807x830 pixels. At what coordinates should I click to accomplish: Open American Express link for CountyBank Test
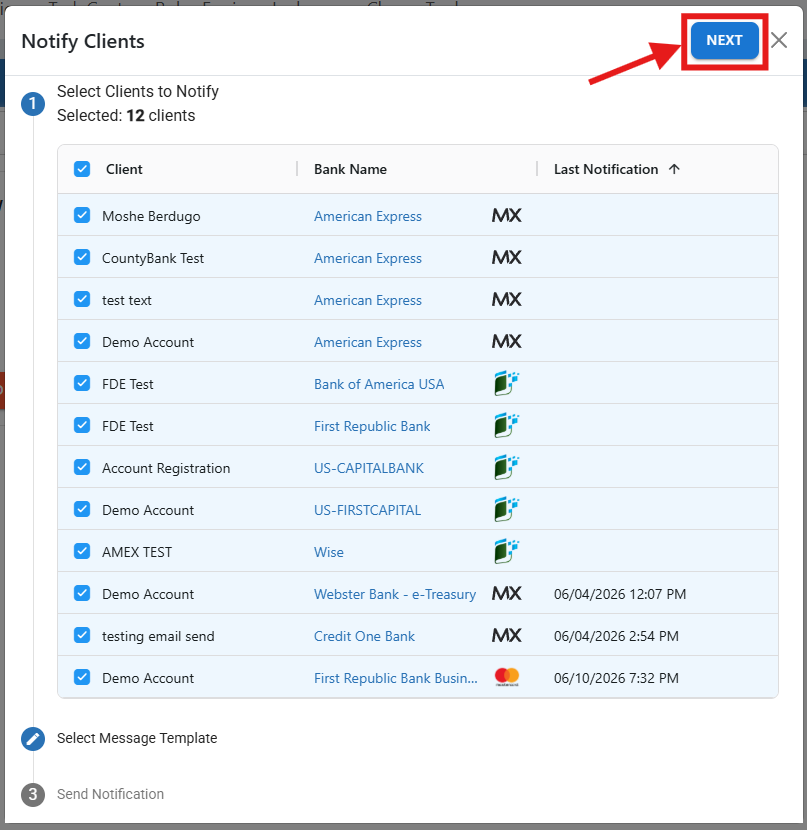click(368, 258)
